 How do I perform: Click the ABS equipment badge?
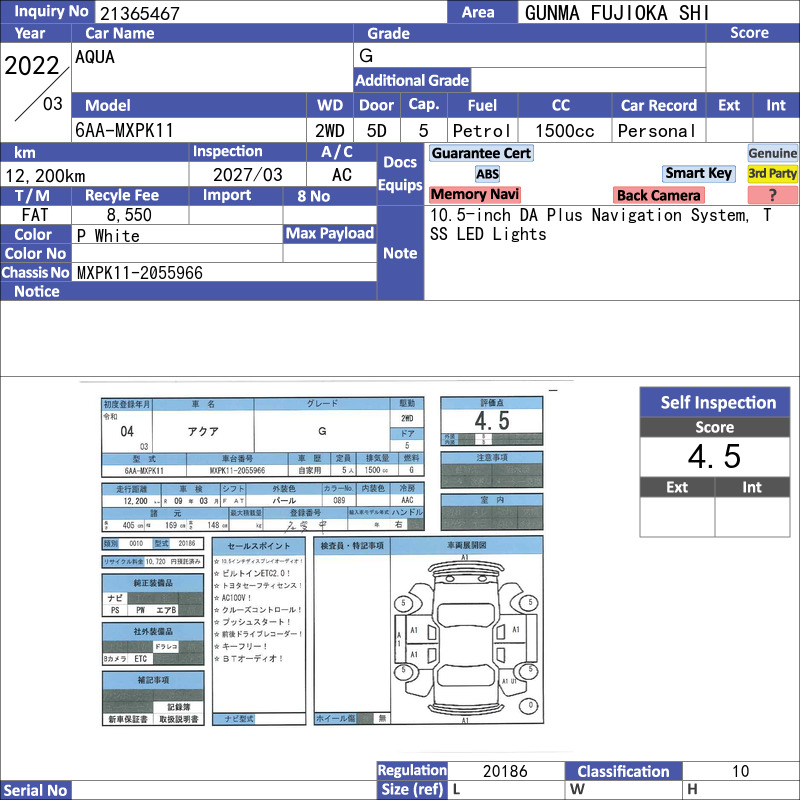pos(487,174)
